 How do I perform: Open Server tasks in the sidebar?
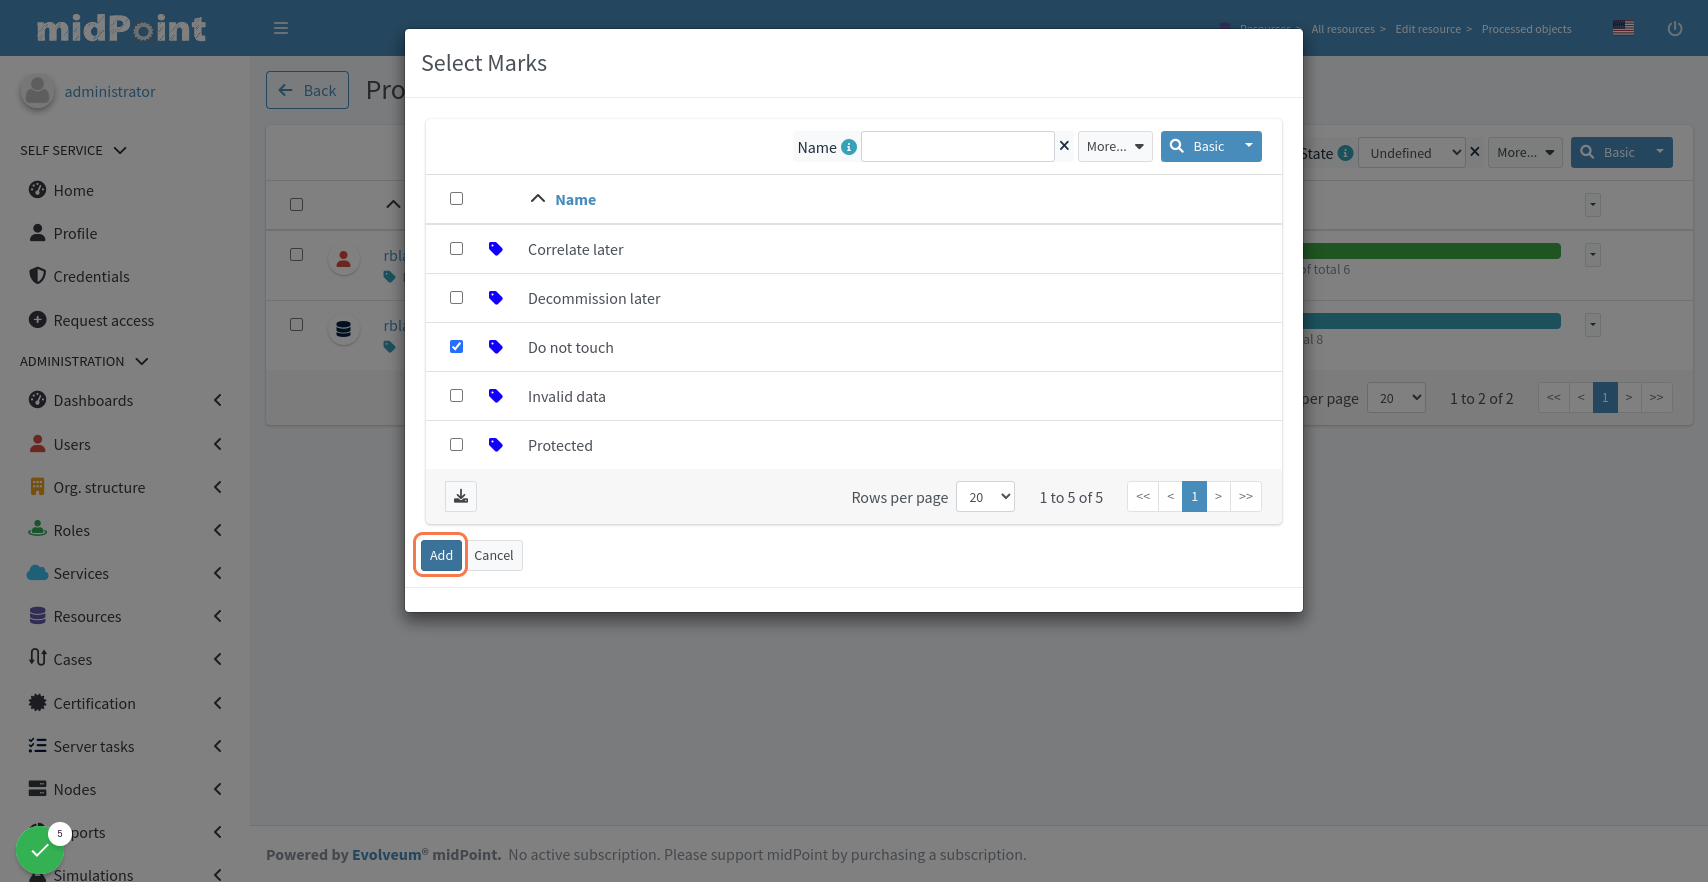coord(93,747)
